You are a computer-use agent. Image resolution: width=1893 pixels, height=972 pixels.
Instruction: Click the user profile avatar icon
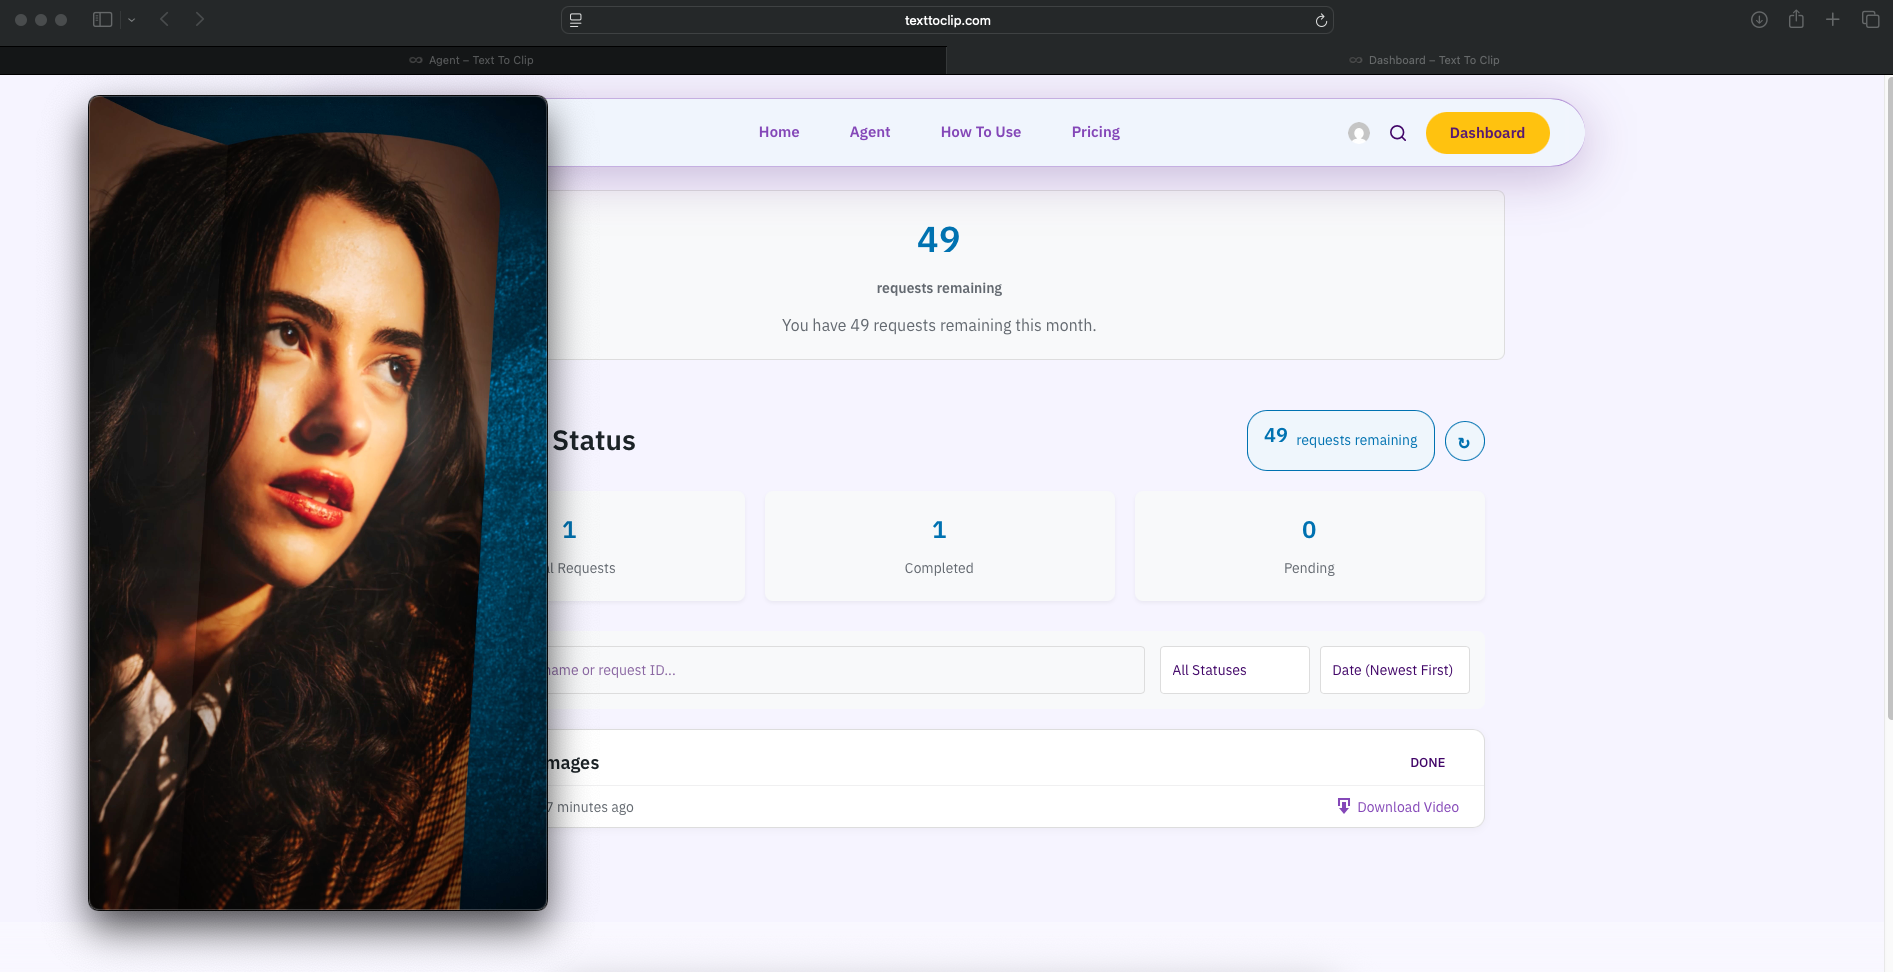pyautogui.click(x=1358, y=133)
